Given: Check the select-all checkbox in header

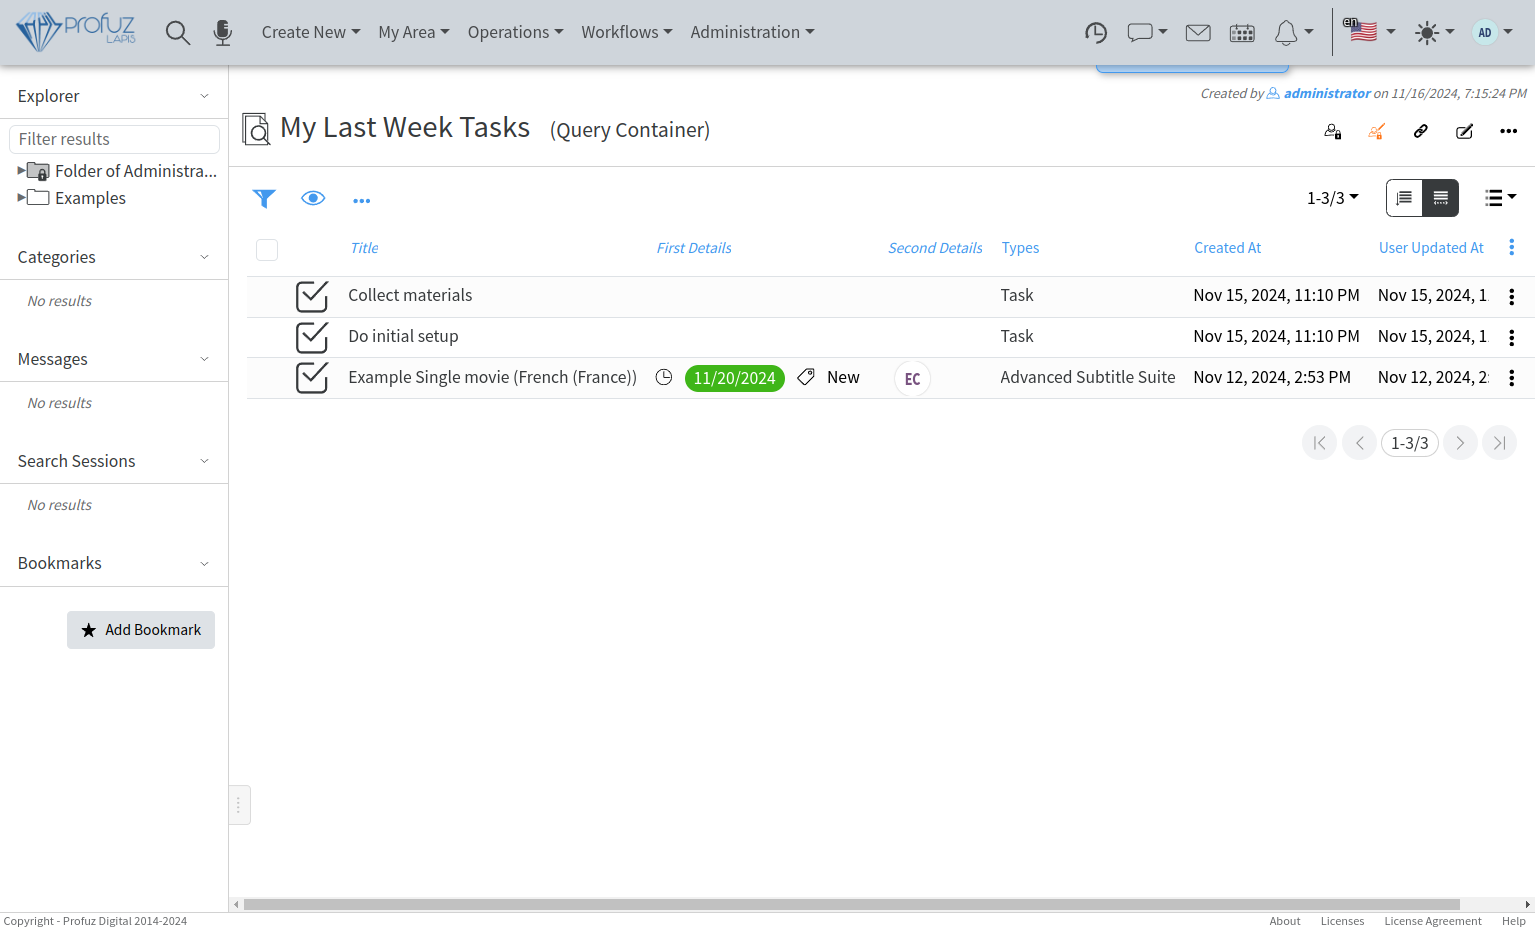Looking at the screenshot, I should [x=267, y=250].
